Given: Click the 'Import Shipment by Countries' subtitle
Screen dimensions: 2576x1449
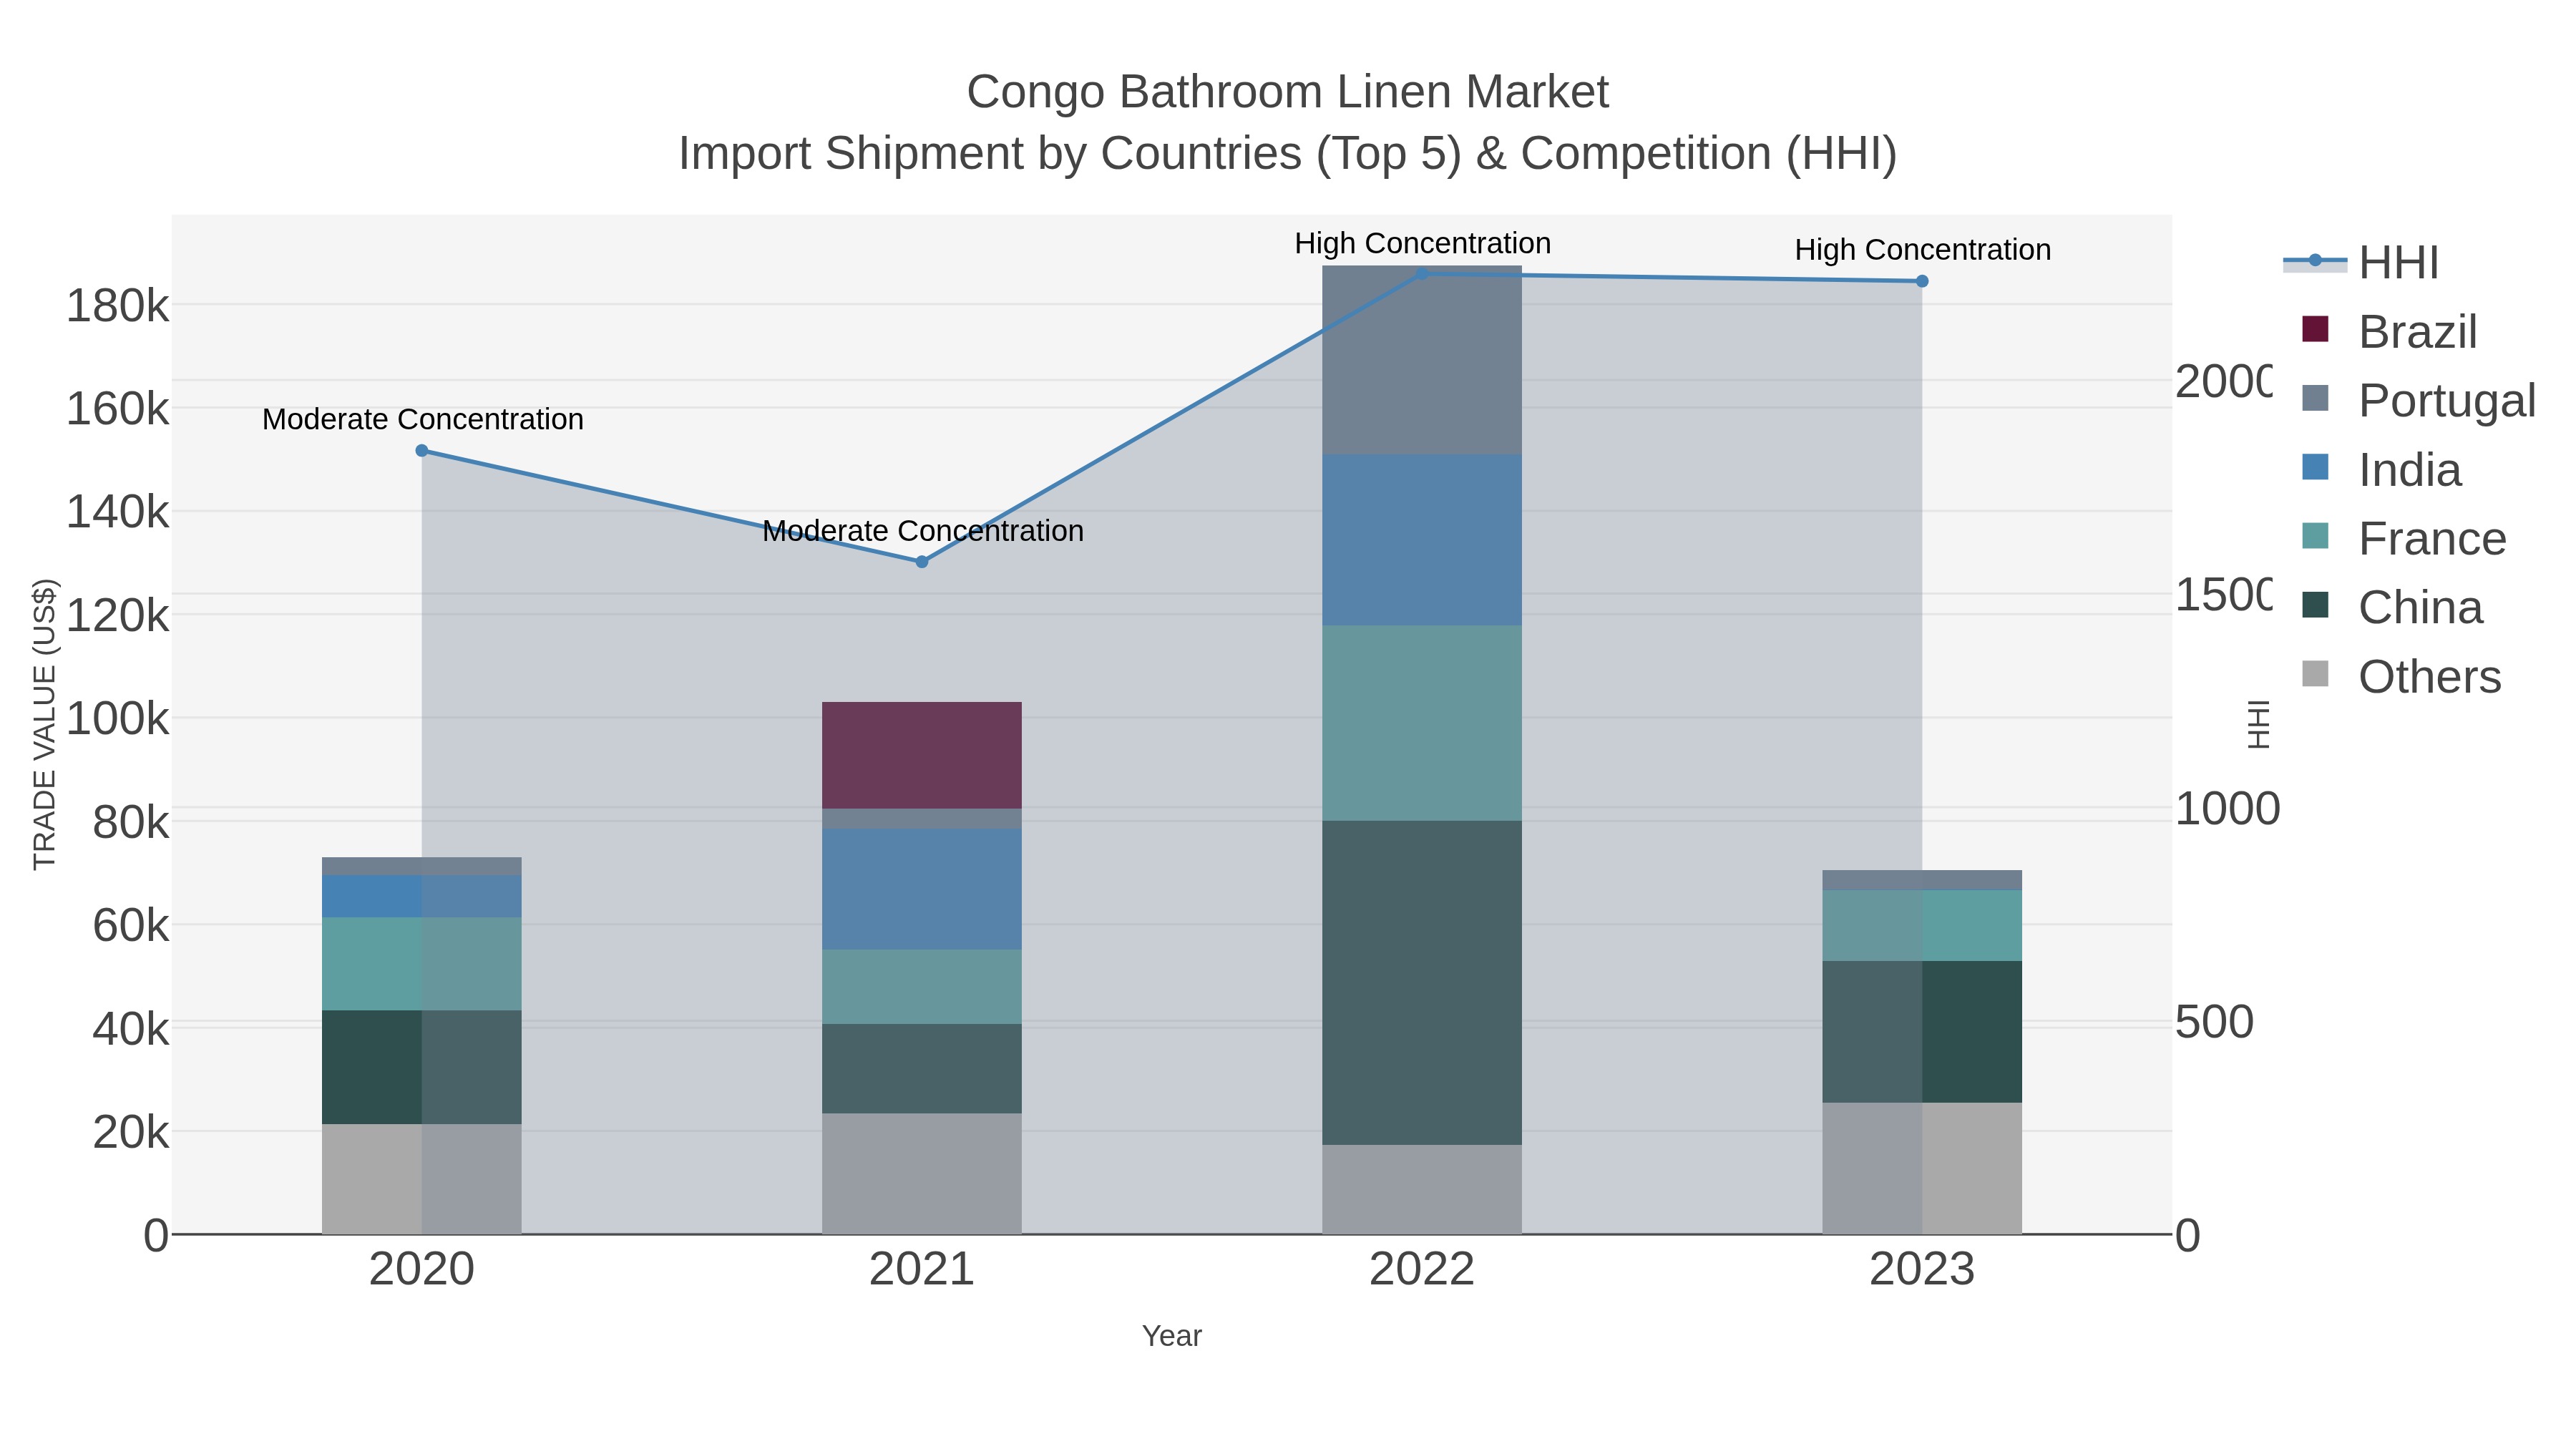Looking at the screenshot, I should [x=1288, y=154].
